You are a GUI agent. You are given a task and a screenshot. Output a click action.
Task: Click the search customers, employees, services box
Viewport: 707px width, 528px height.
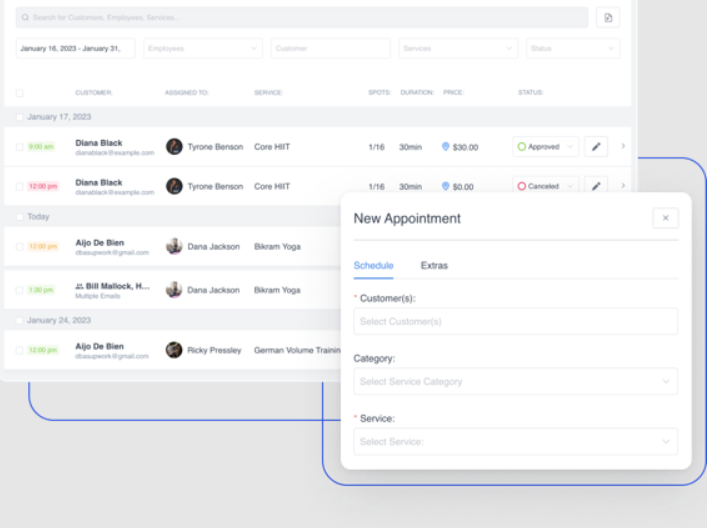point(300,18)
